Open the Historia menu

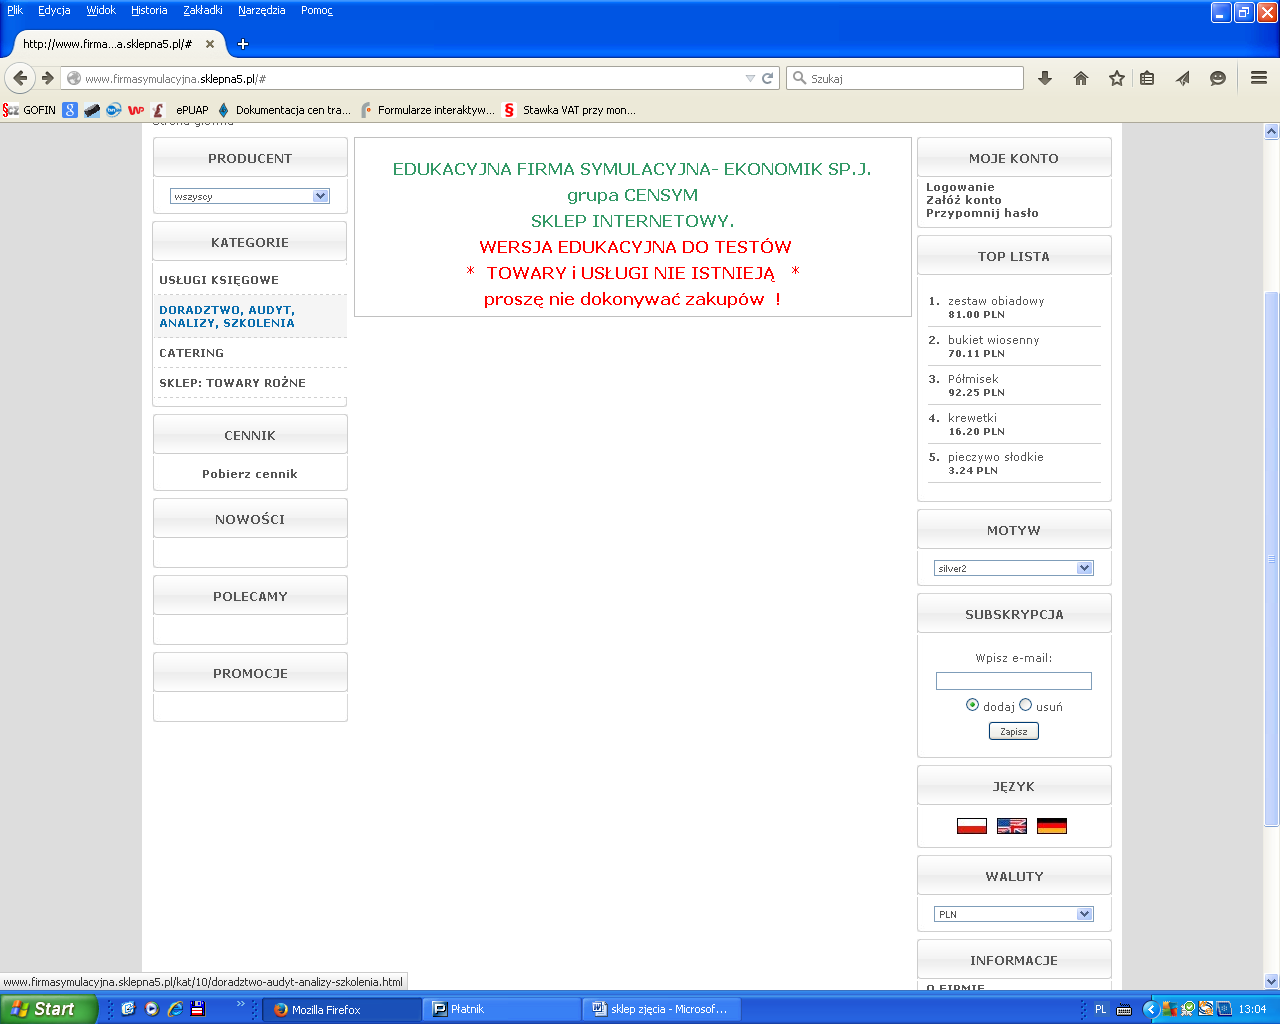click(x=149, y=10)
